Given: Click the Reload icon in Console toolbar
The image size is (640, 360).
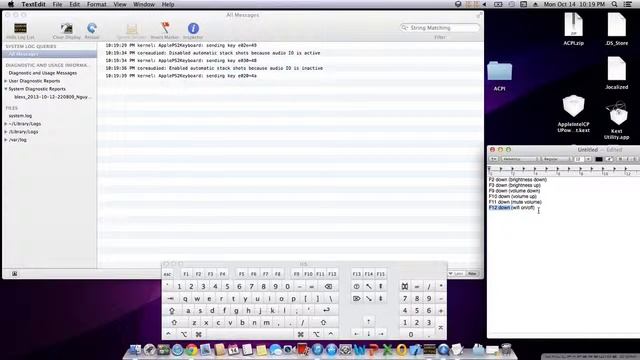Looking at the screenshot, I should [92, 28].
